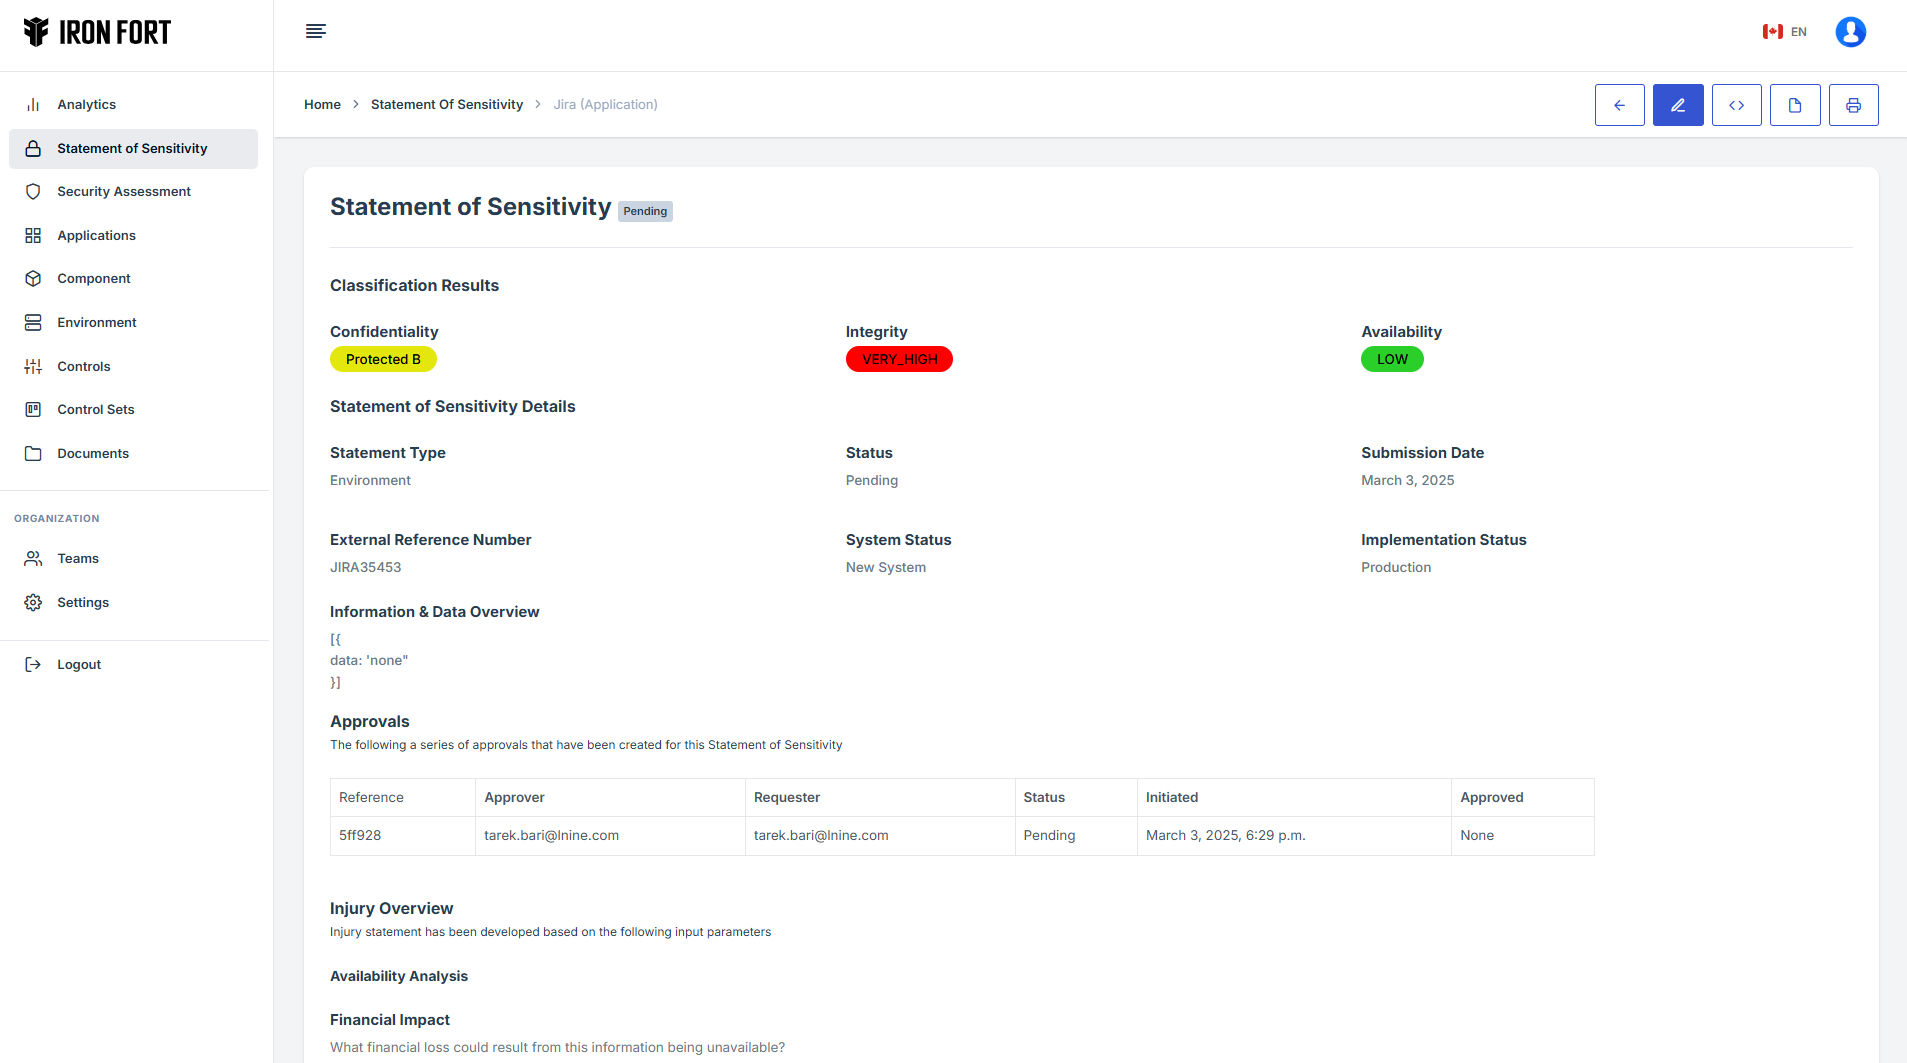Click approval reference 5ff928 row
The width and height of the screenshot is (1907, 1063).
coord(360,836)
